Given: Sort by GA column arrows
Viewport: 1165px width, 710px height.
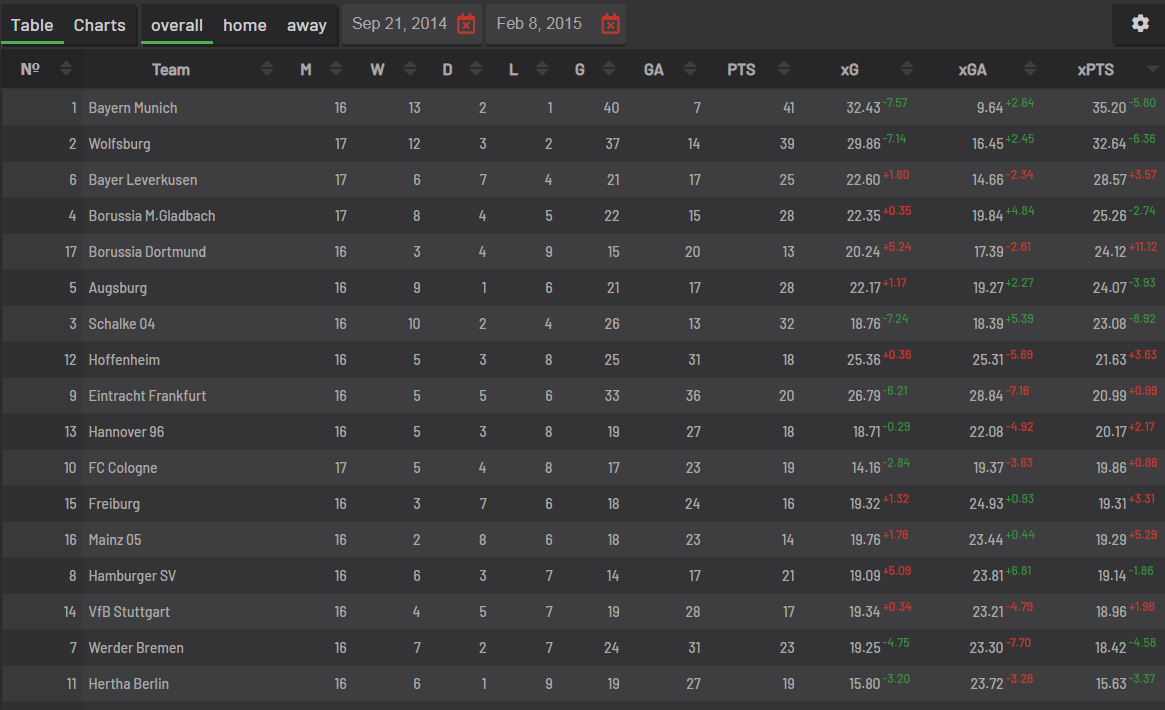Looking at the screenshot, I should (x=685, y=69).
